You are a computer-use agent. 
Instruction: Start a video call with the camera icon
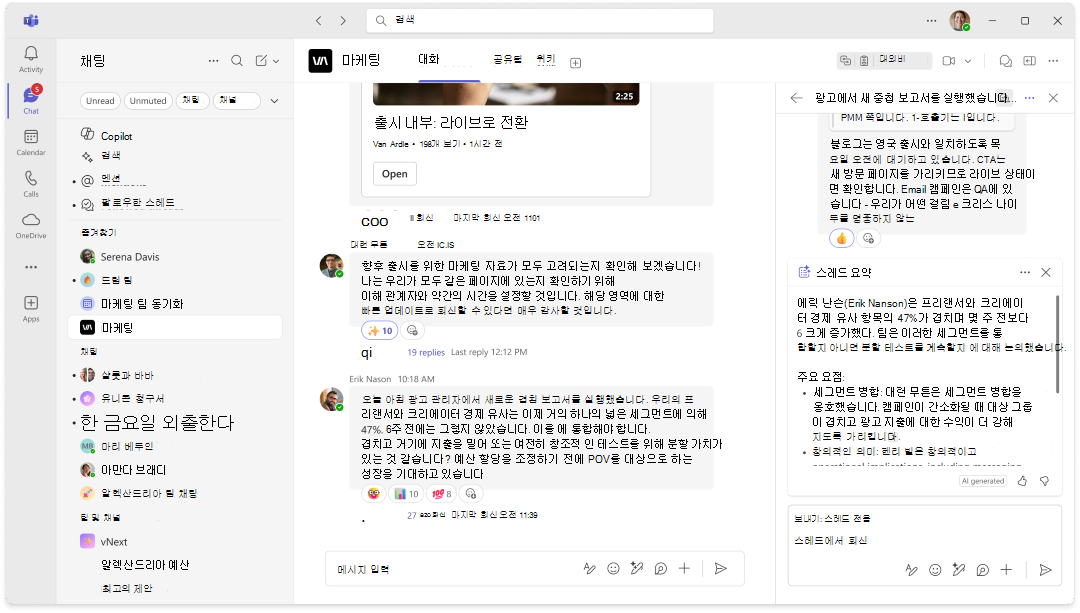tap(948, 61)
